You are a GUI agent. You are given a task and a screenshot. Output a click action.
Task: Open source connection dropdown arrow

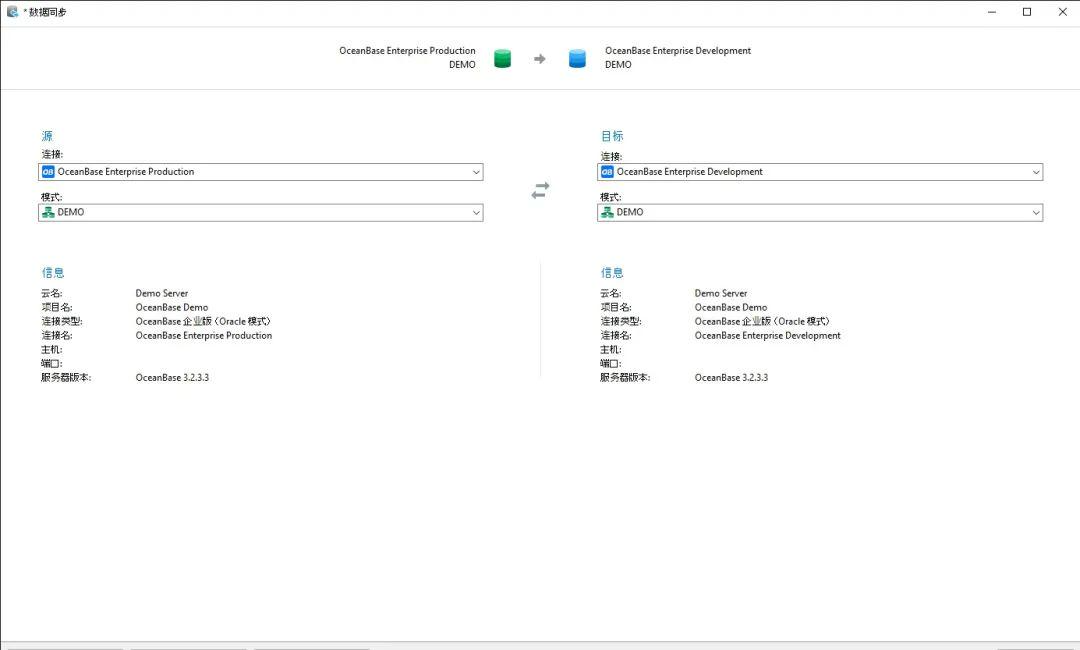(x=476, y=172)
